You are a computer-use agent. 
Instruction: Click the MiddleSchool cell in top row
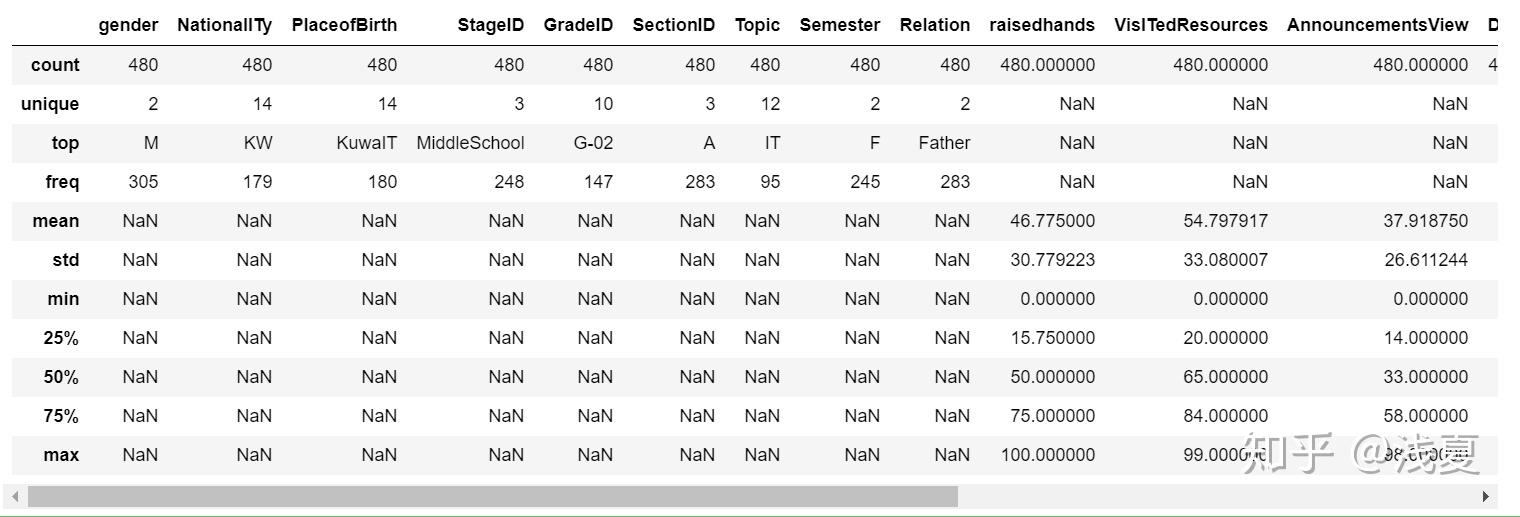[x=470, y=143]
